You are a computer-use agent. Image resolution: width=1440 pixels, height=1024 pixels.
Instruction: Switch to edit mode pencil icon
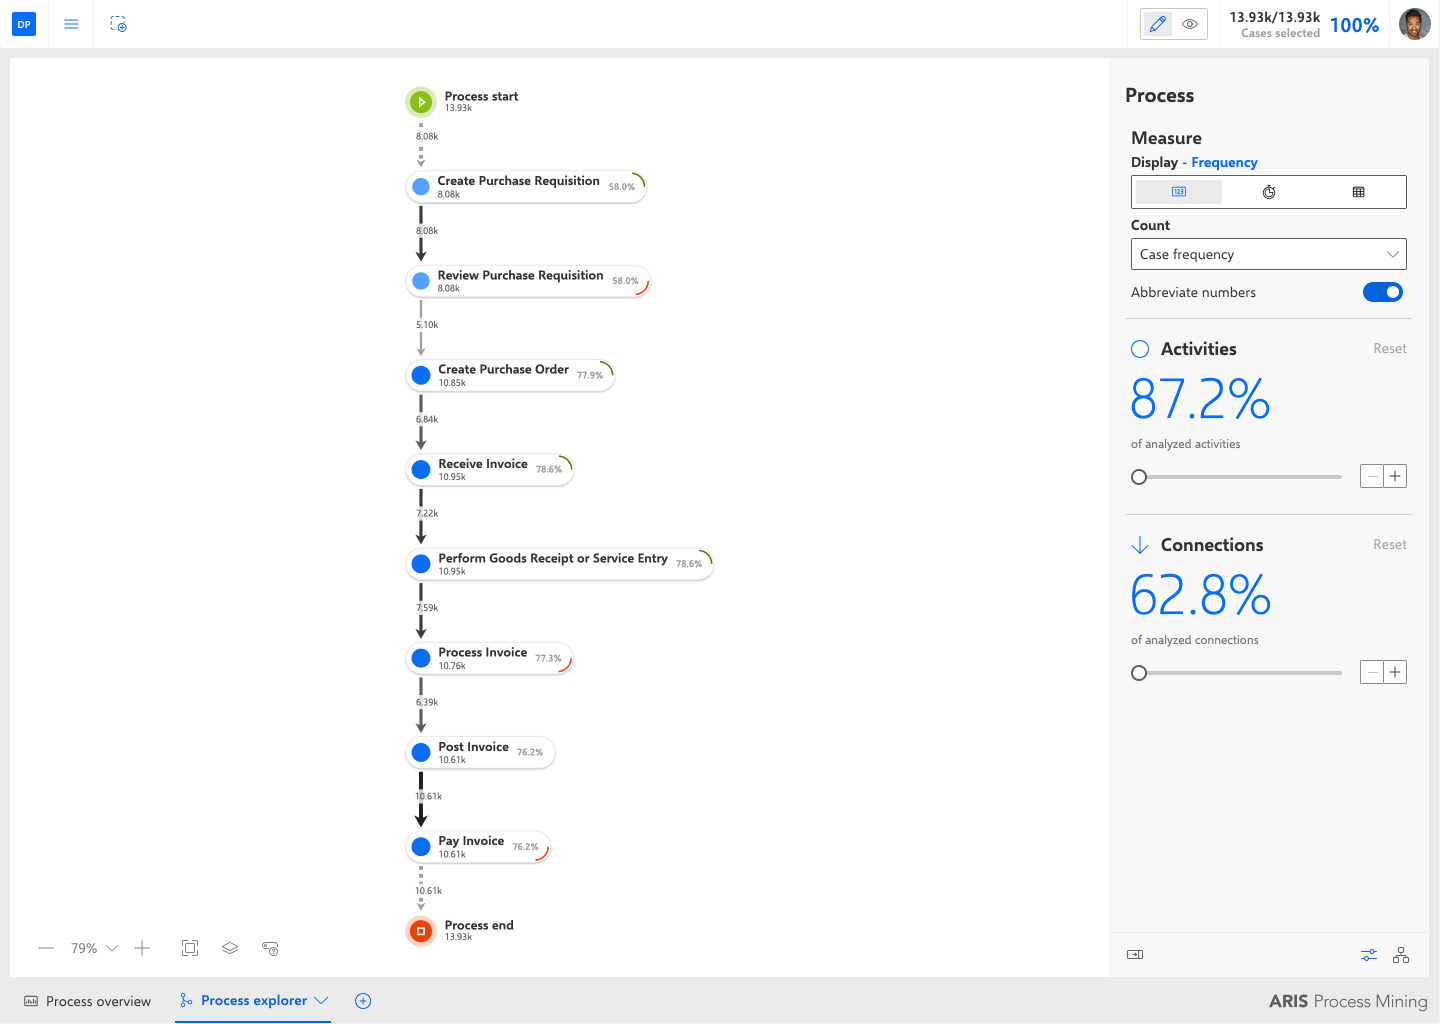1158,24
